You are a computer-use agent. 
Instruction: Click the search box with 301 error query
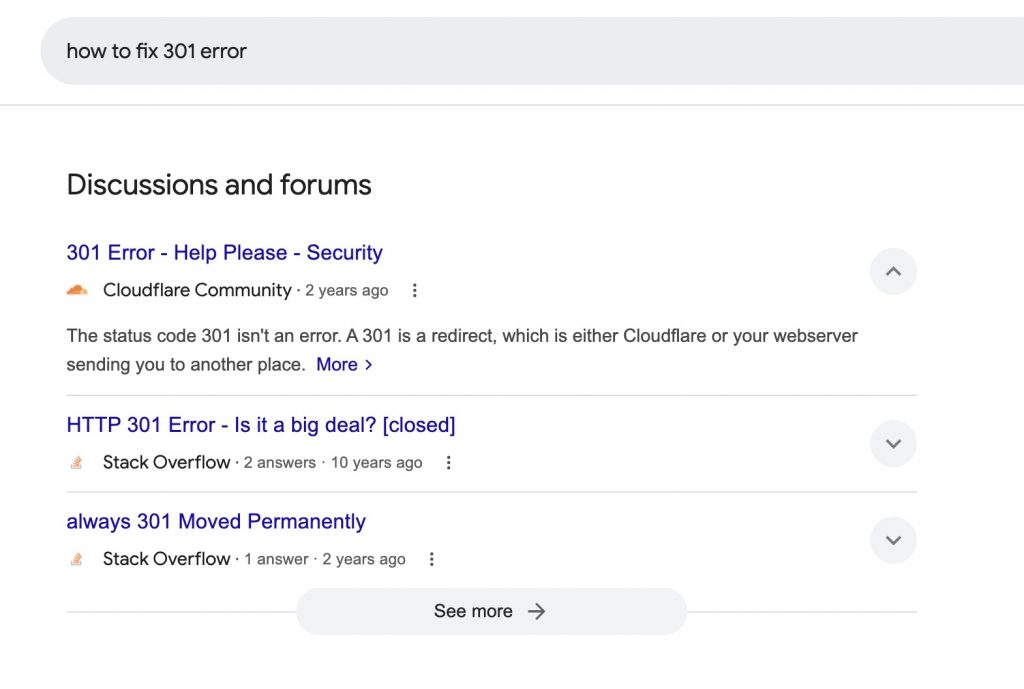click(500, 51)
